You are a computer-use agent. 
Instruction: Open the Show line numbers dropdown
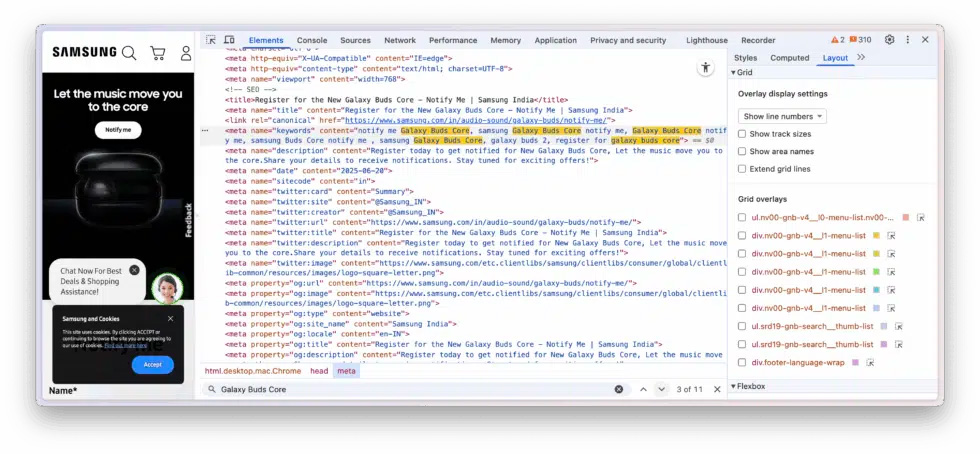[x=782, y=116]
